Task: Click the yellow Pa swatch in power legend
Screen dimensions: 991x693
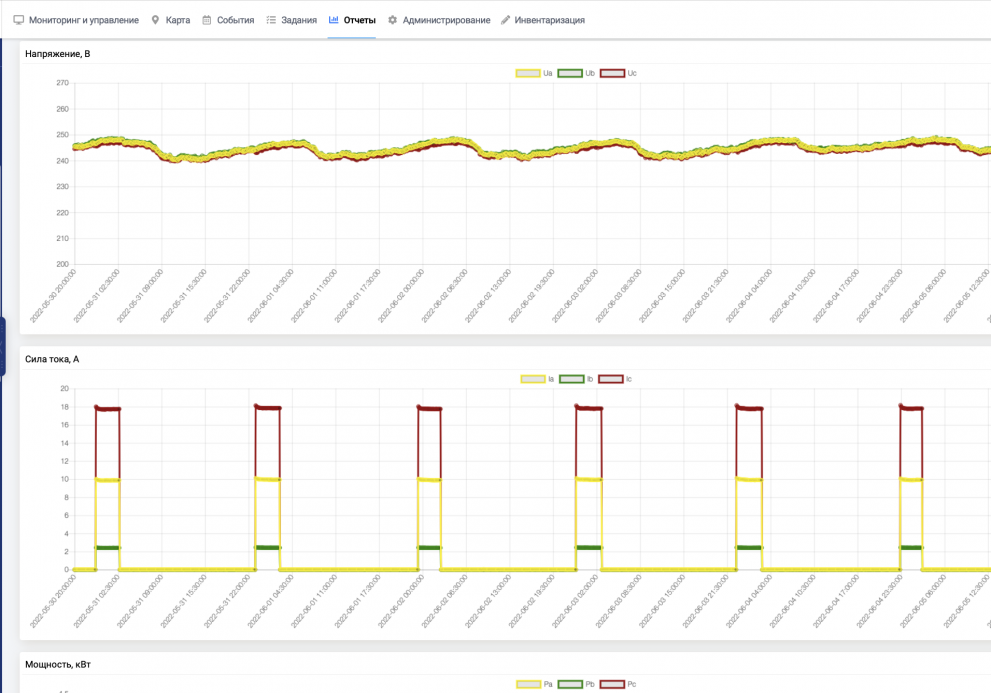Action: pos(528,684)
